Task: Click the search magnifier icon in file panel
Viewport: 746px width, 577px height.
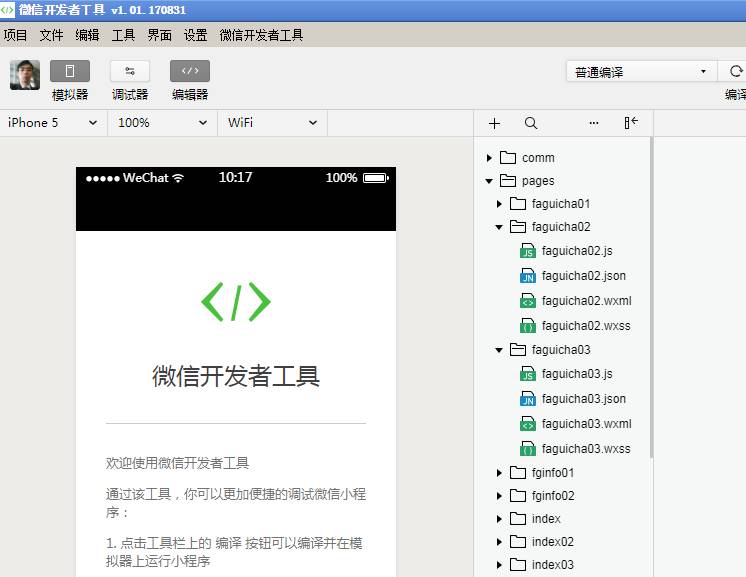Action: pos(531,123)
